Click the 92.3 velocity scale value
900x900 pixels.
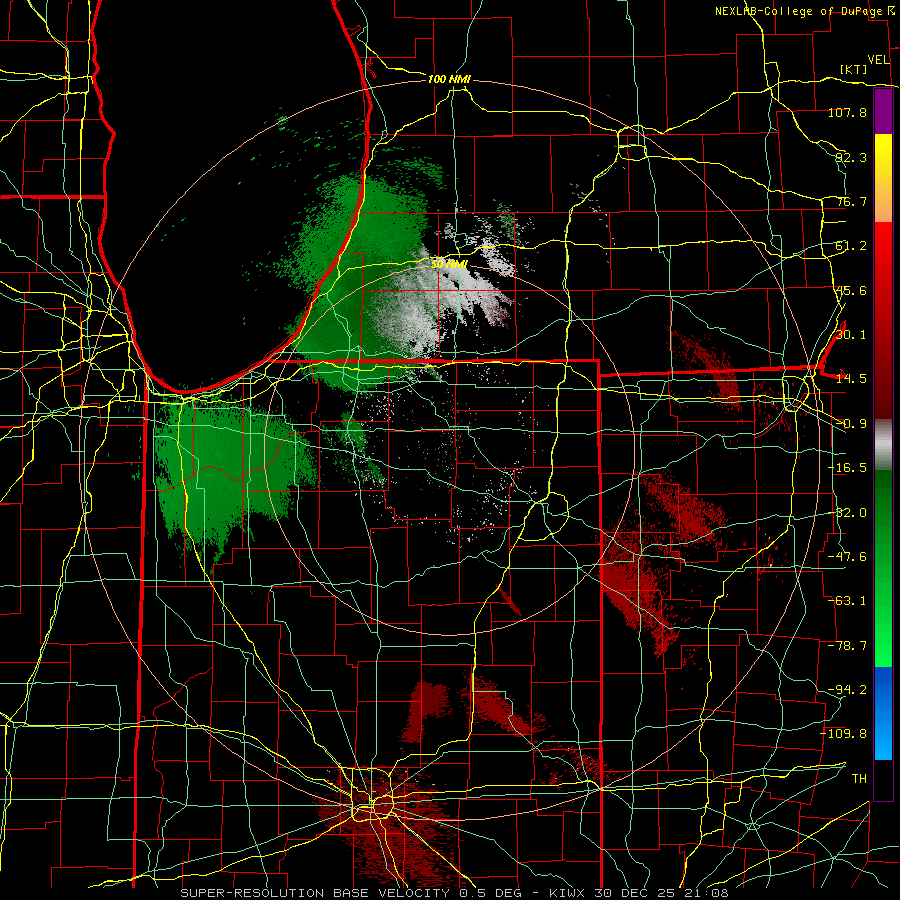pyautogui.click(x=851, y=157)
